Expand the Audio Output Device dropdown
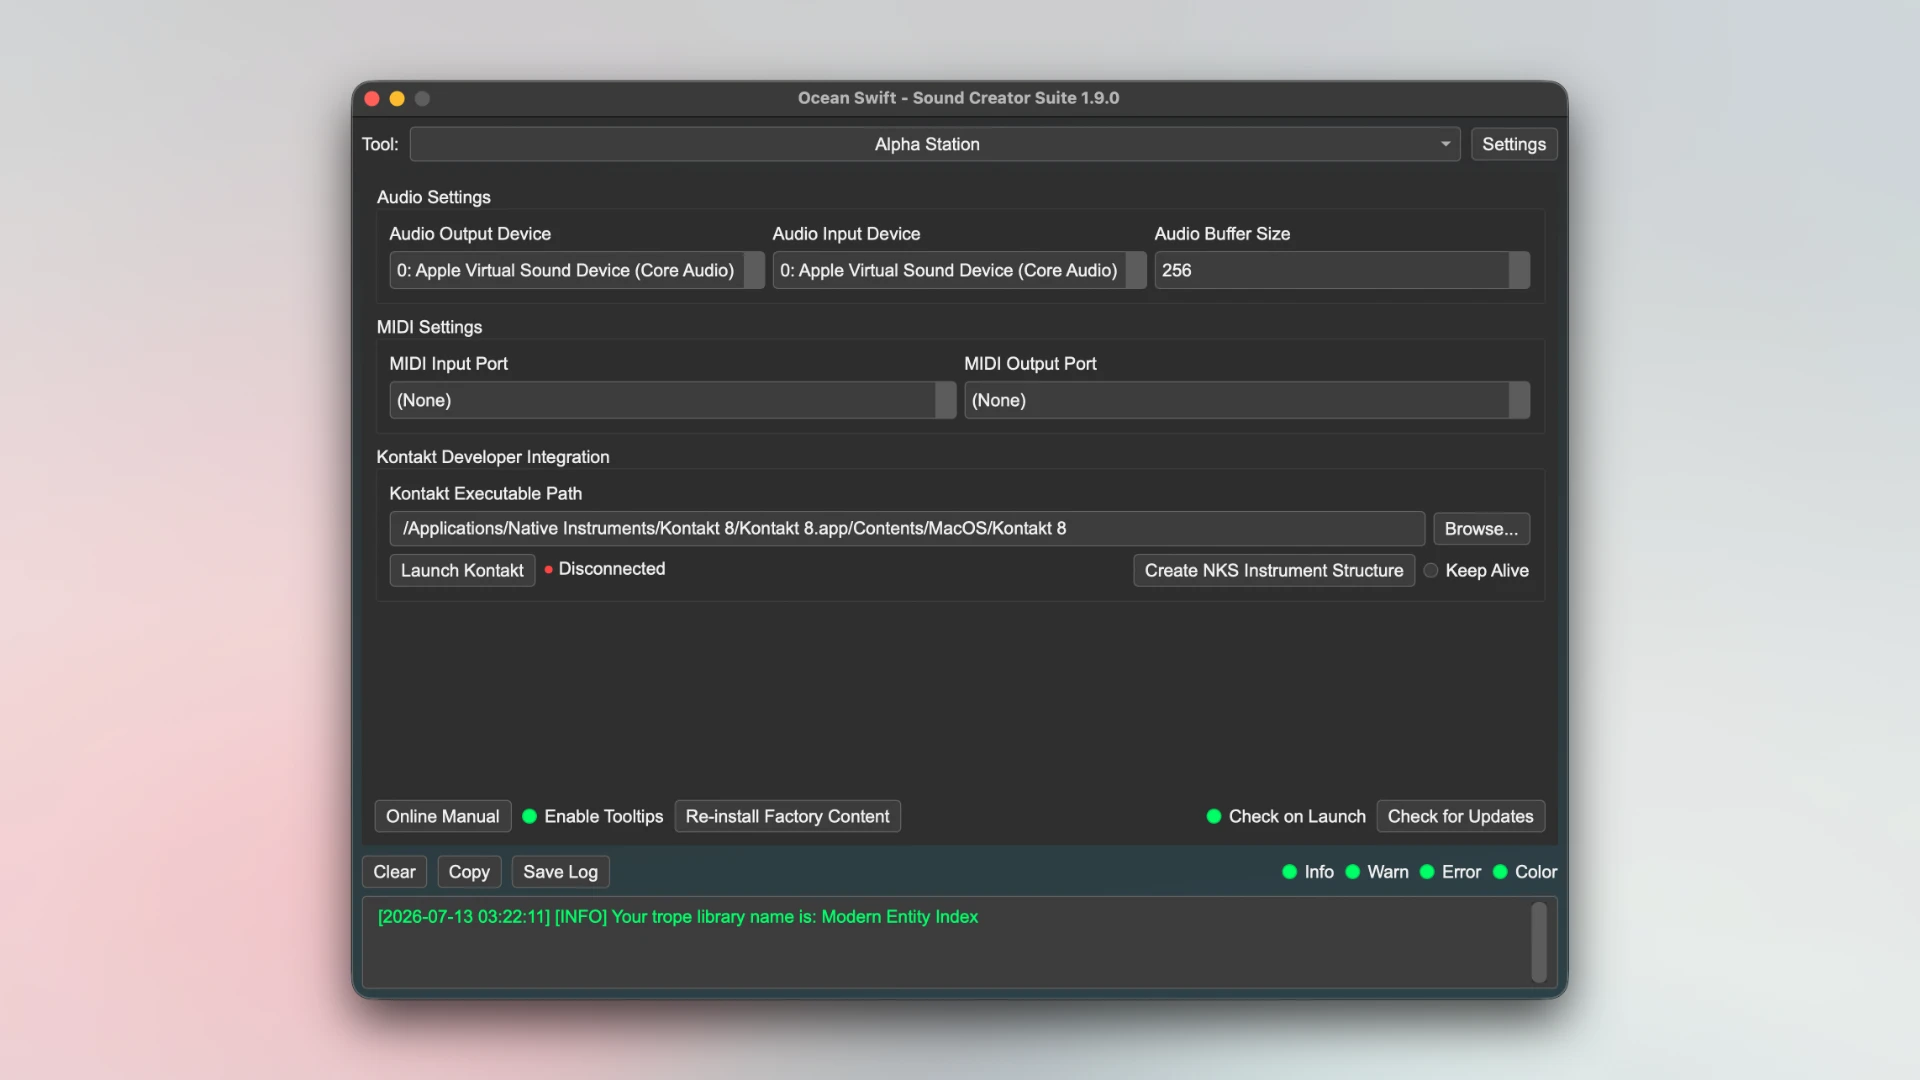1920x1080 pixels. pyautogui.click(x=576, y=270)
